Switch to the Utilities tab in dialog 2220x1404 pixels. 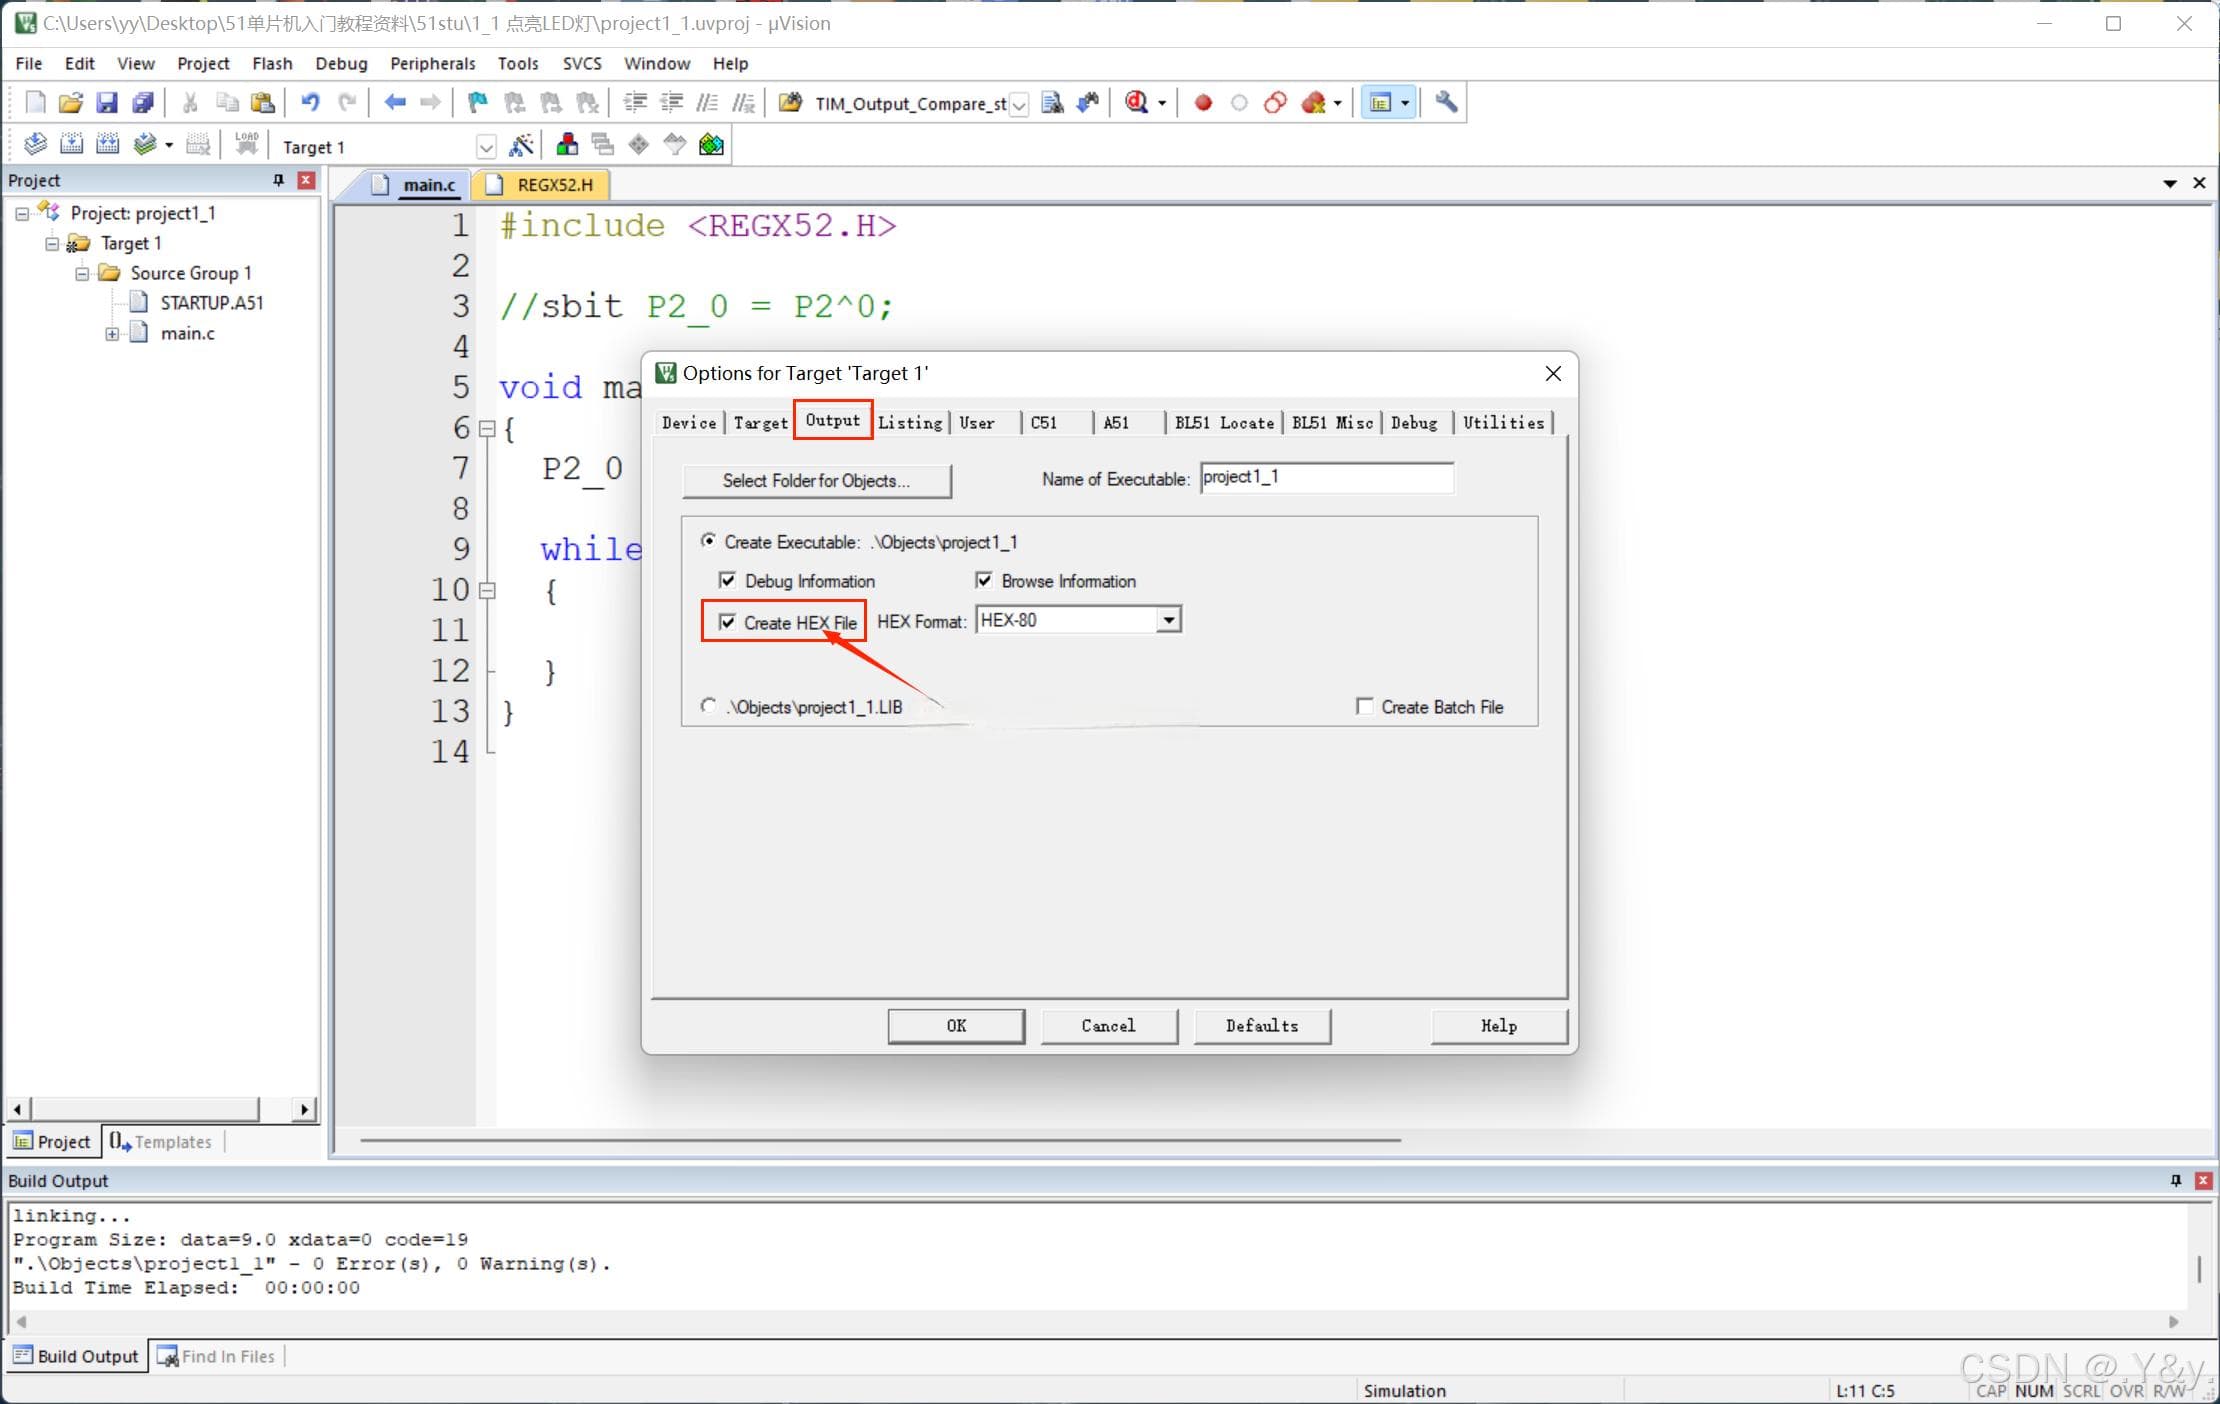click(1503, 423)
